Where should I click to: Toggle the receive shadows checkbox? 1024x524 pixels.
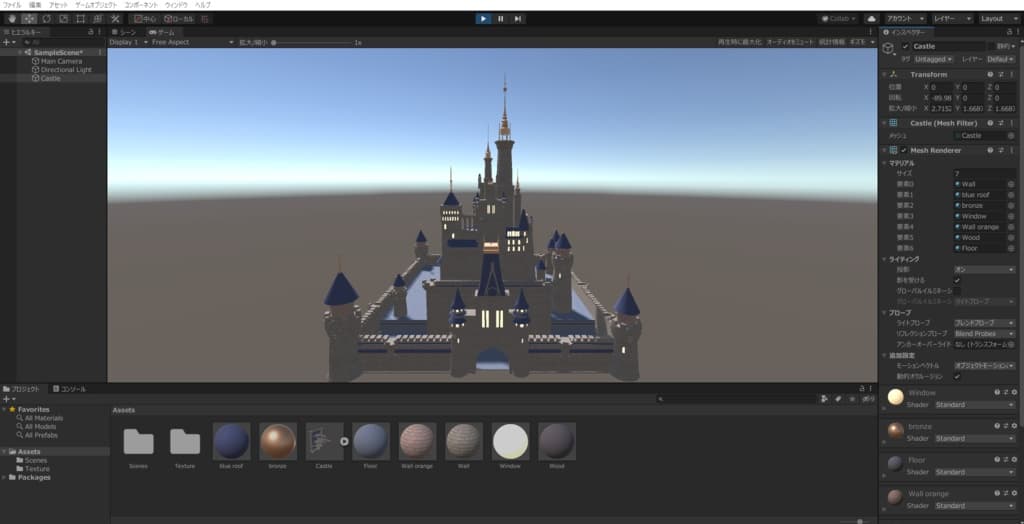pyautogui.click(x=957, y=280)
